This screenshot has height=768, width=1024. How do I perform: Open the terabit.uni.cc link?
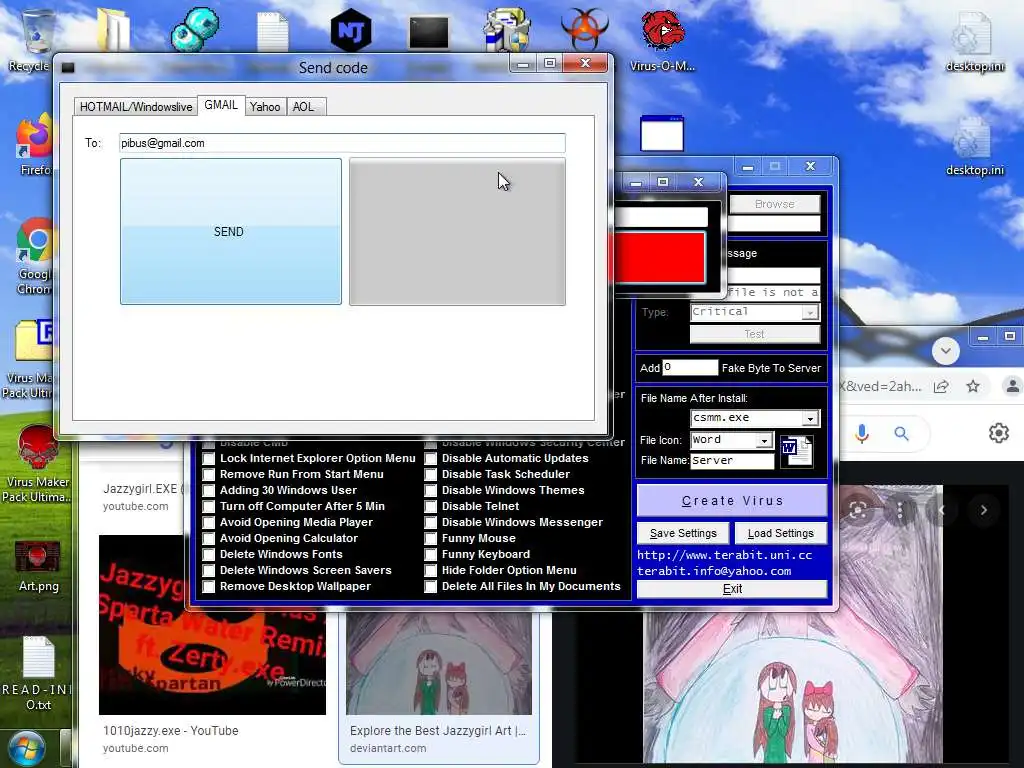(724, 555)
